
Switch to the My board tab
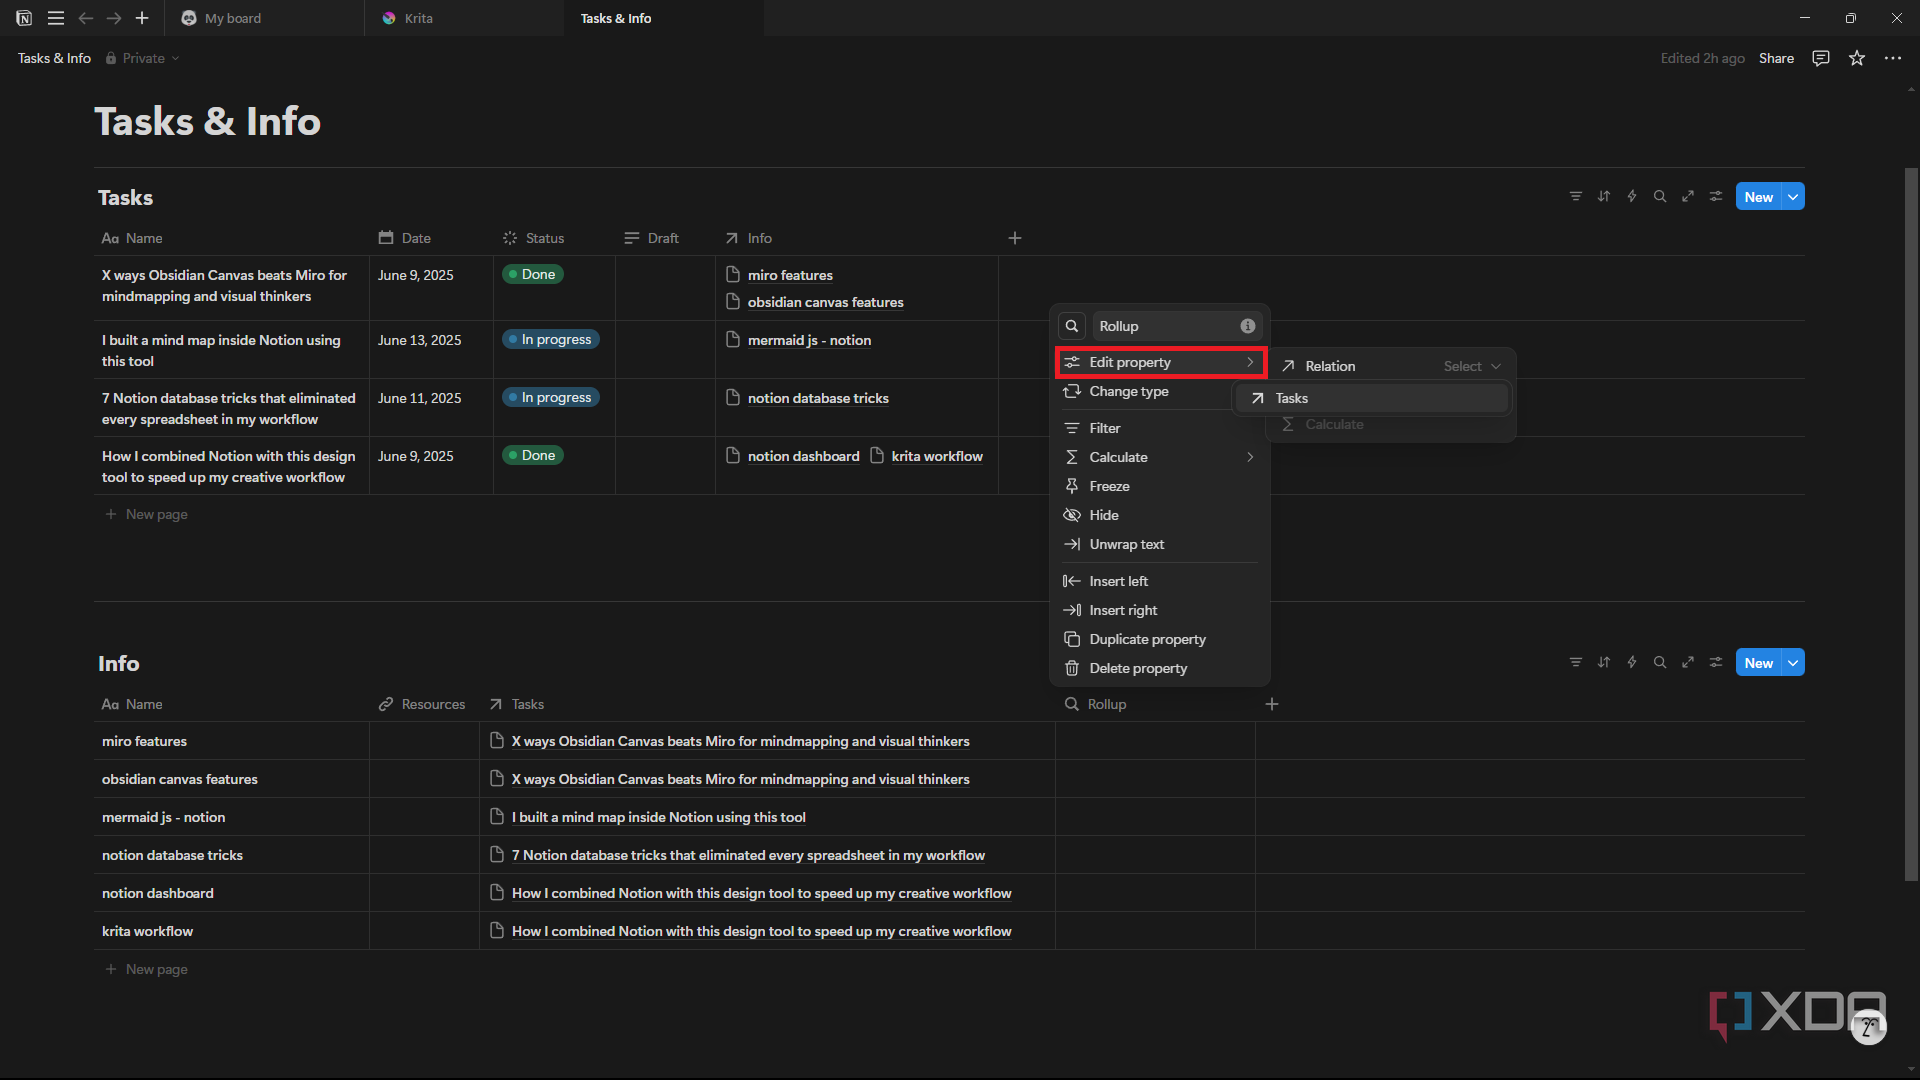[x=264, y=18]
